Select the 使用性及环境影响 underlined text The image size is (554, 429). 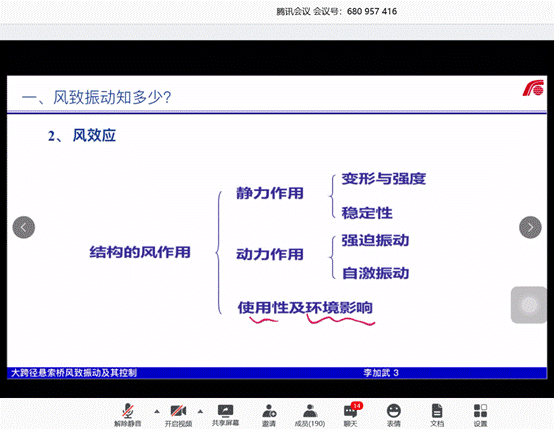pos(305,307)
